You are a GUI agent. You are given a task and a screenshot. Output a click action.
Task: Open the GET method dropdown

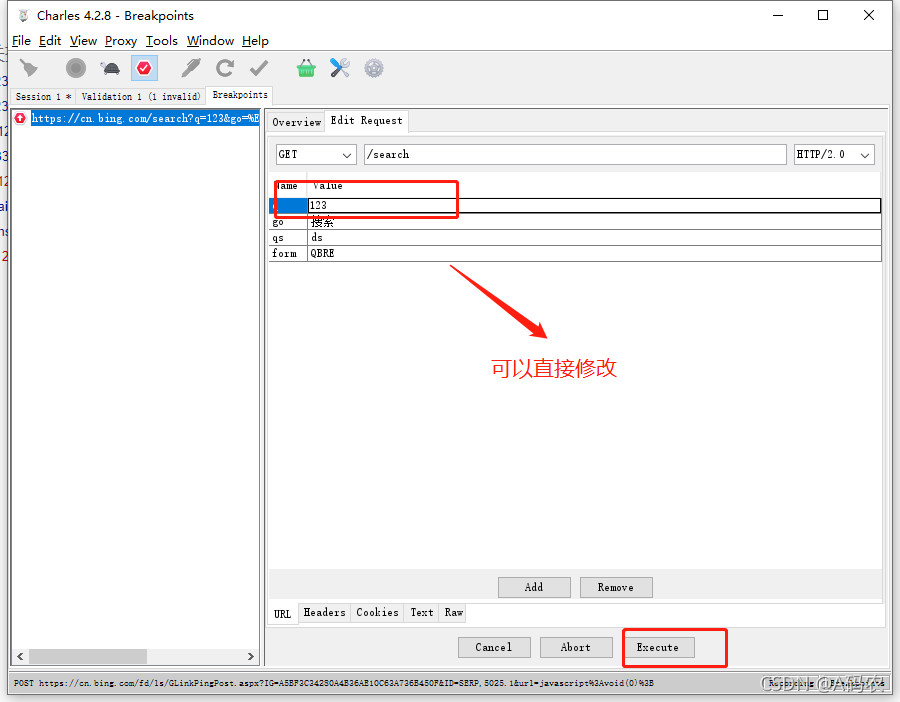tap(316, 154)
